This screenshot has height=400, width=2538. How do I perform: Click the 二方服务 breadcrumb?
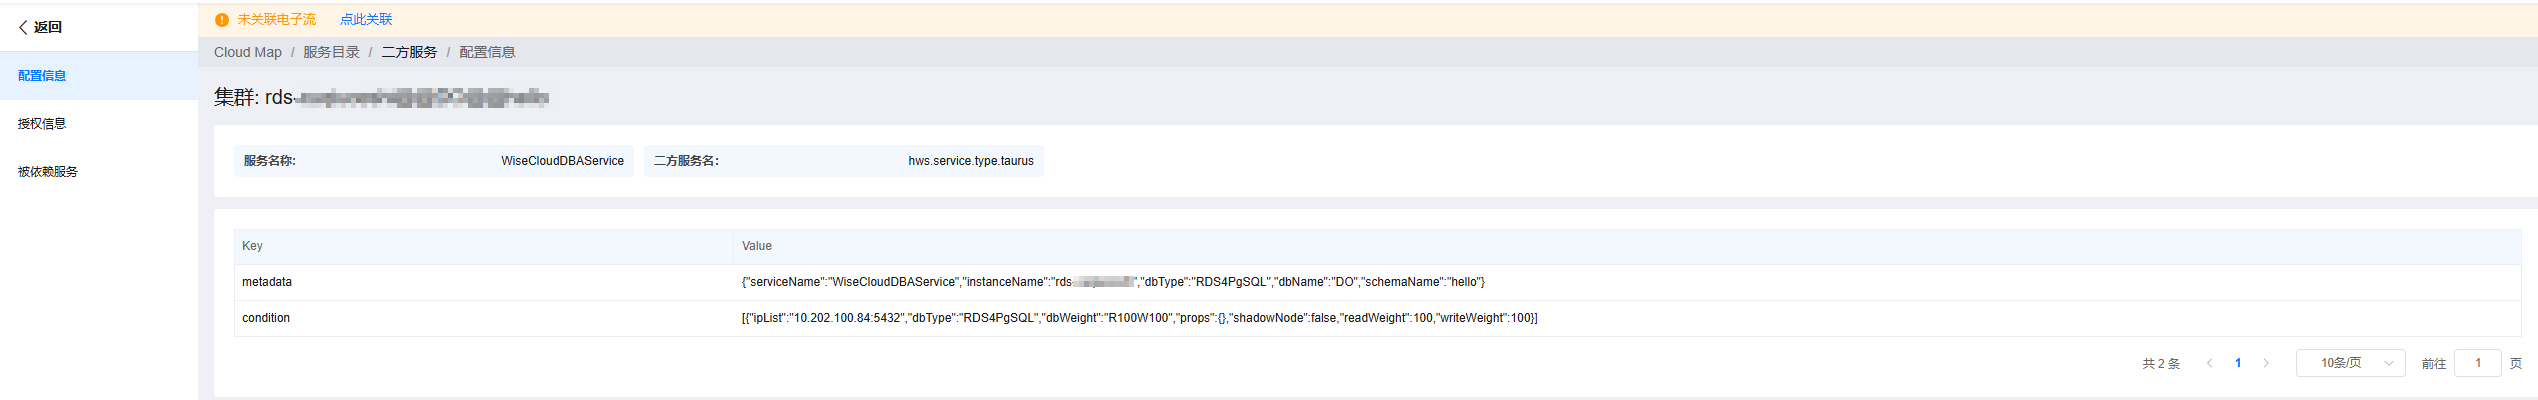coord(409,52)
